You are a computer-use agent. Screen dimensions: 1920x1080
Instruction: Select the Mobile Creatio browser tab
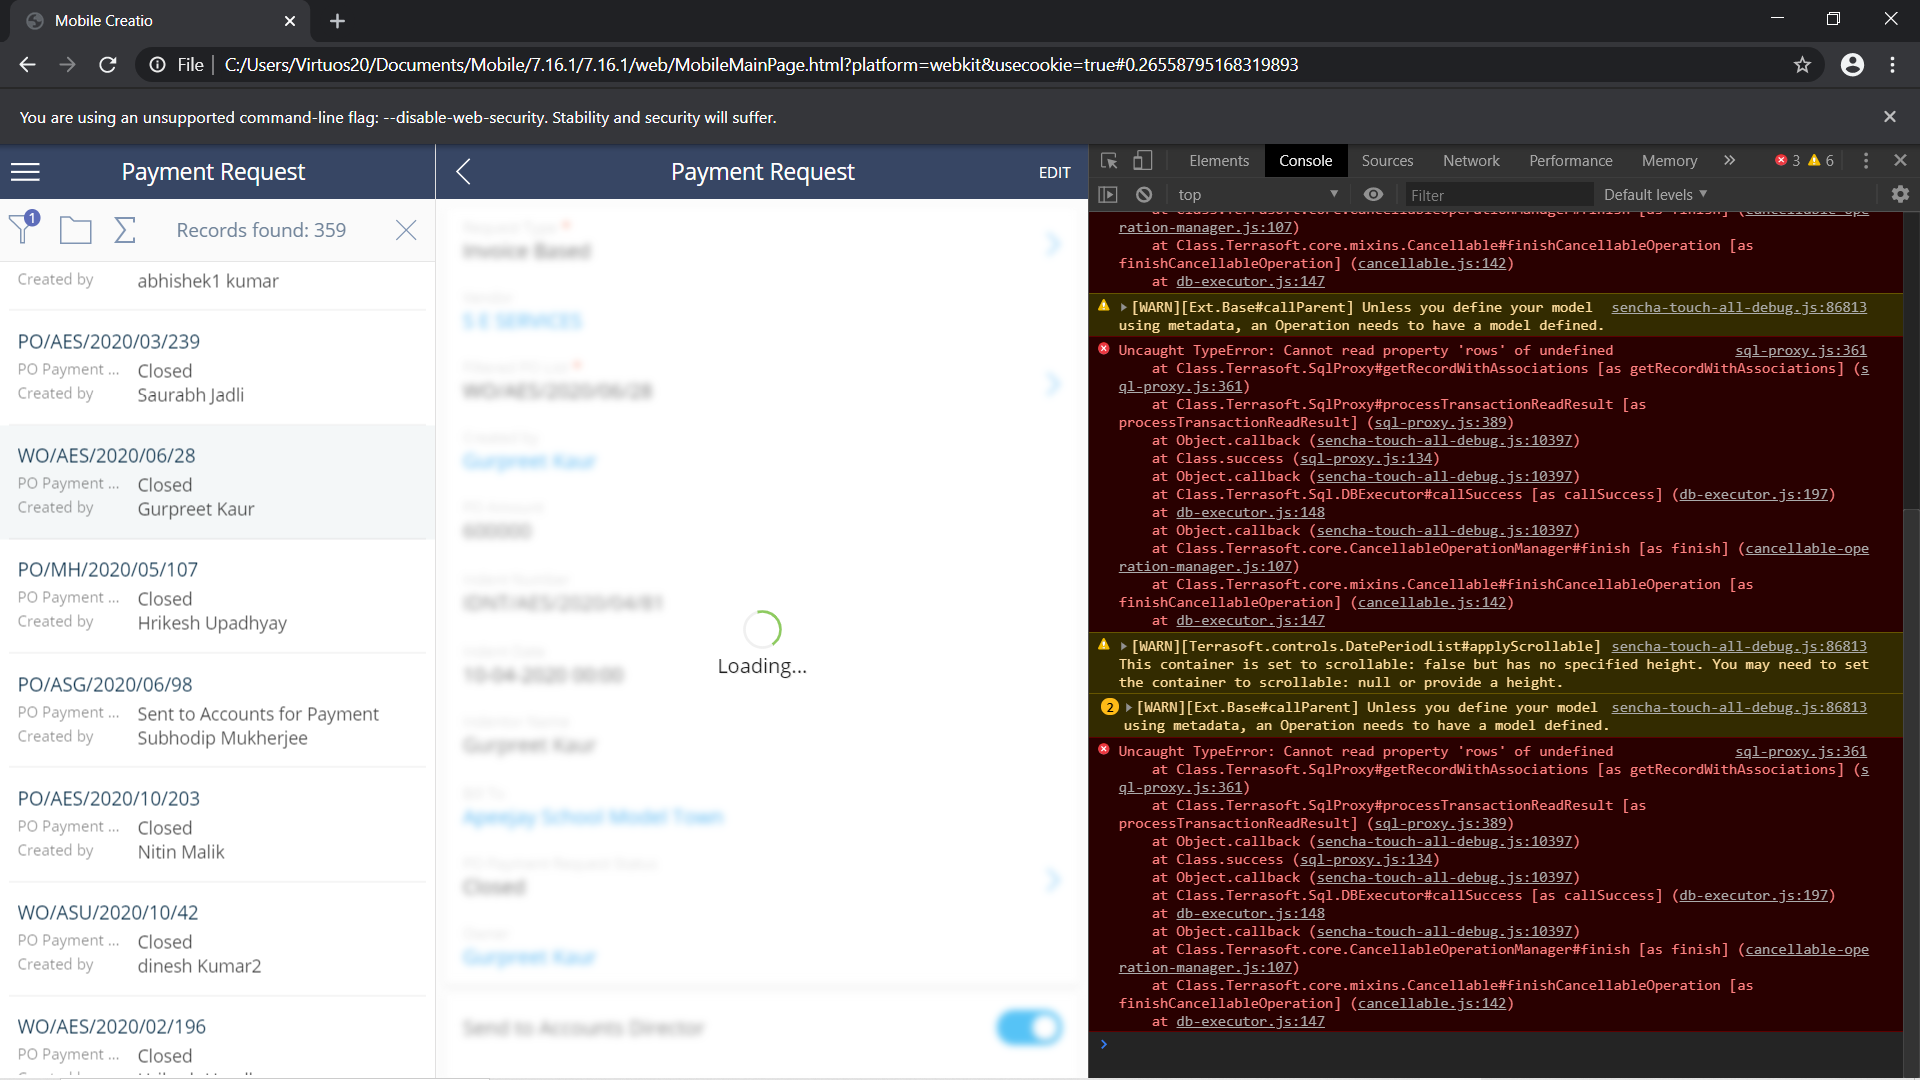click(160, 21)
